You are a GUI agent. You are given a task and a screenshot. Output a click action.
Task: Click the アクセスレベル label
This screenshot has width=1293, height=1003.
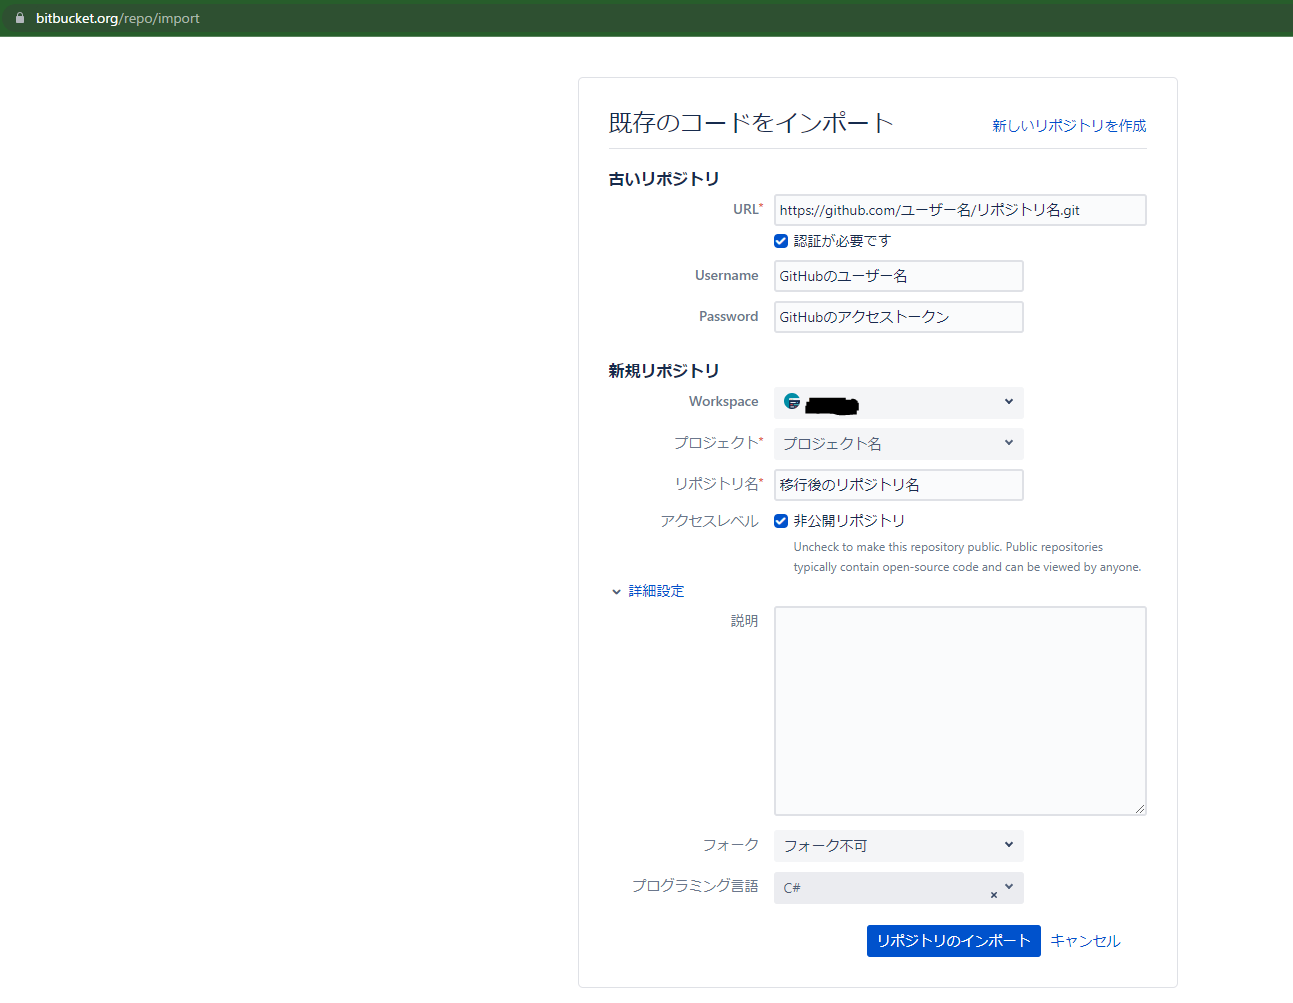(709, 521)
